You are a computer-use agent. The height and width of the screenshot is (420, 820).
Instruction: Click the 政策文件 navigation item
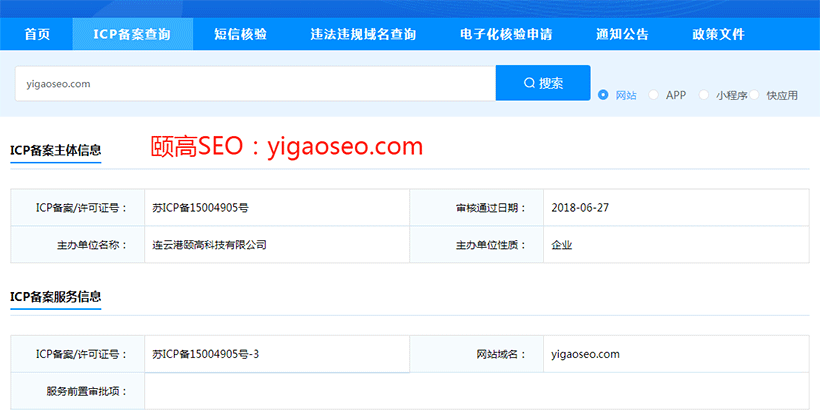718,34
